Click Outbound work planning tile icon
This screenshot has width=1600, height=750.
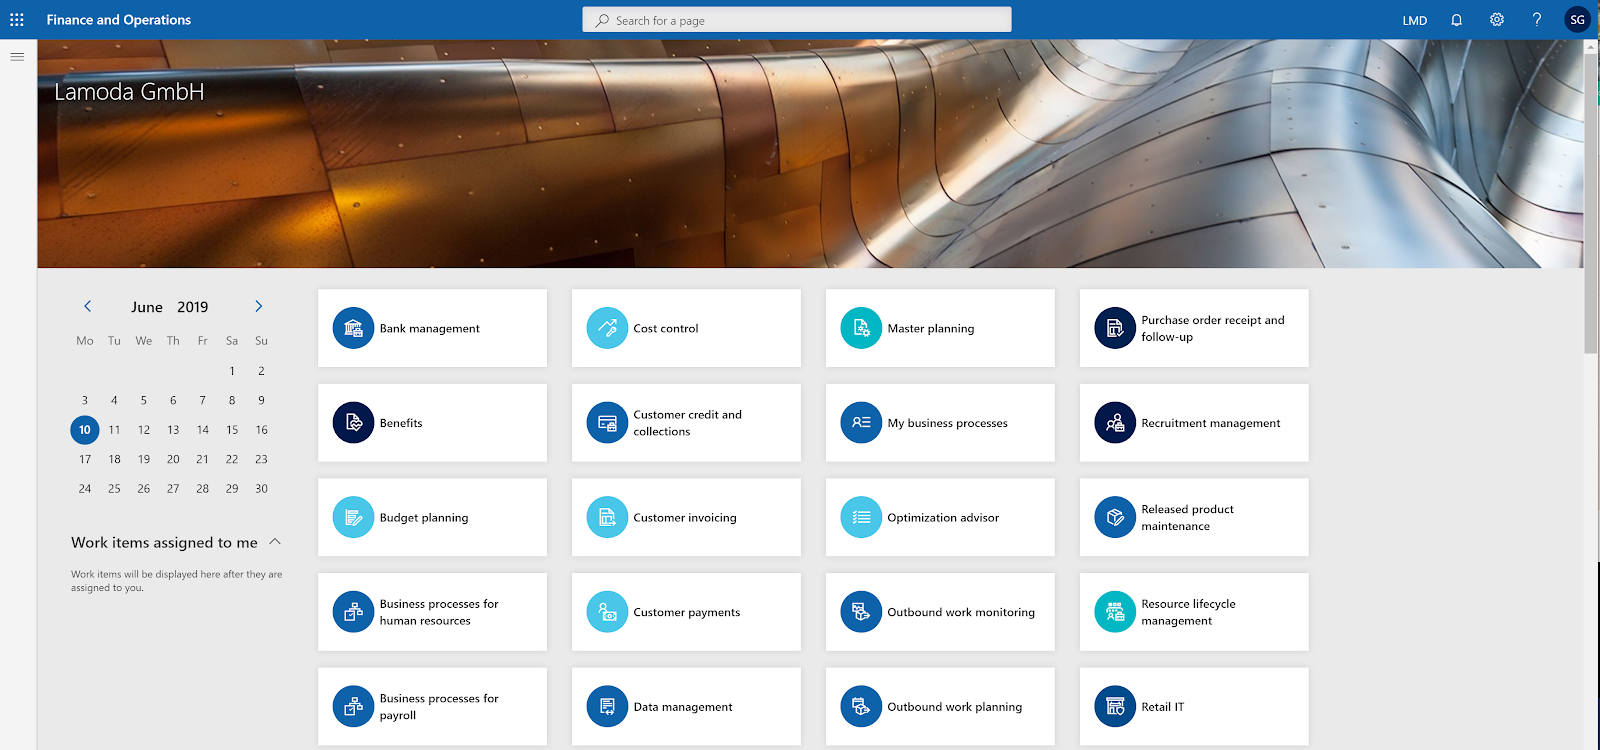click(861, 706)
